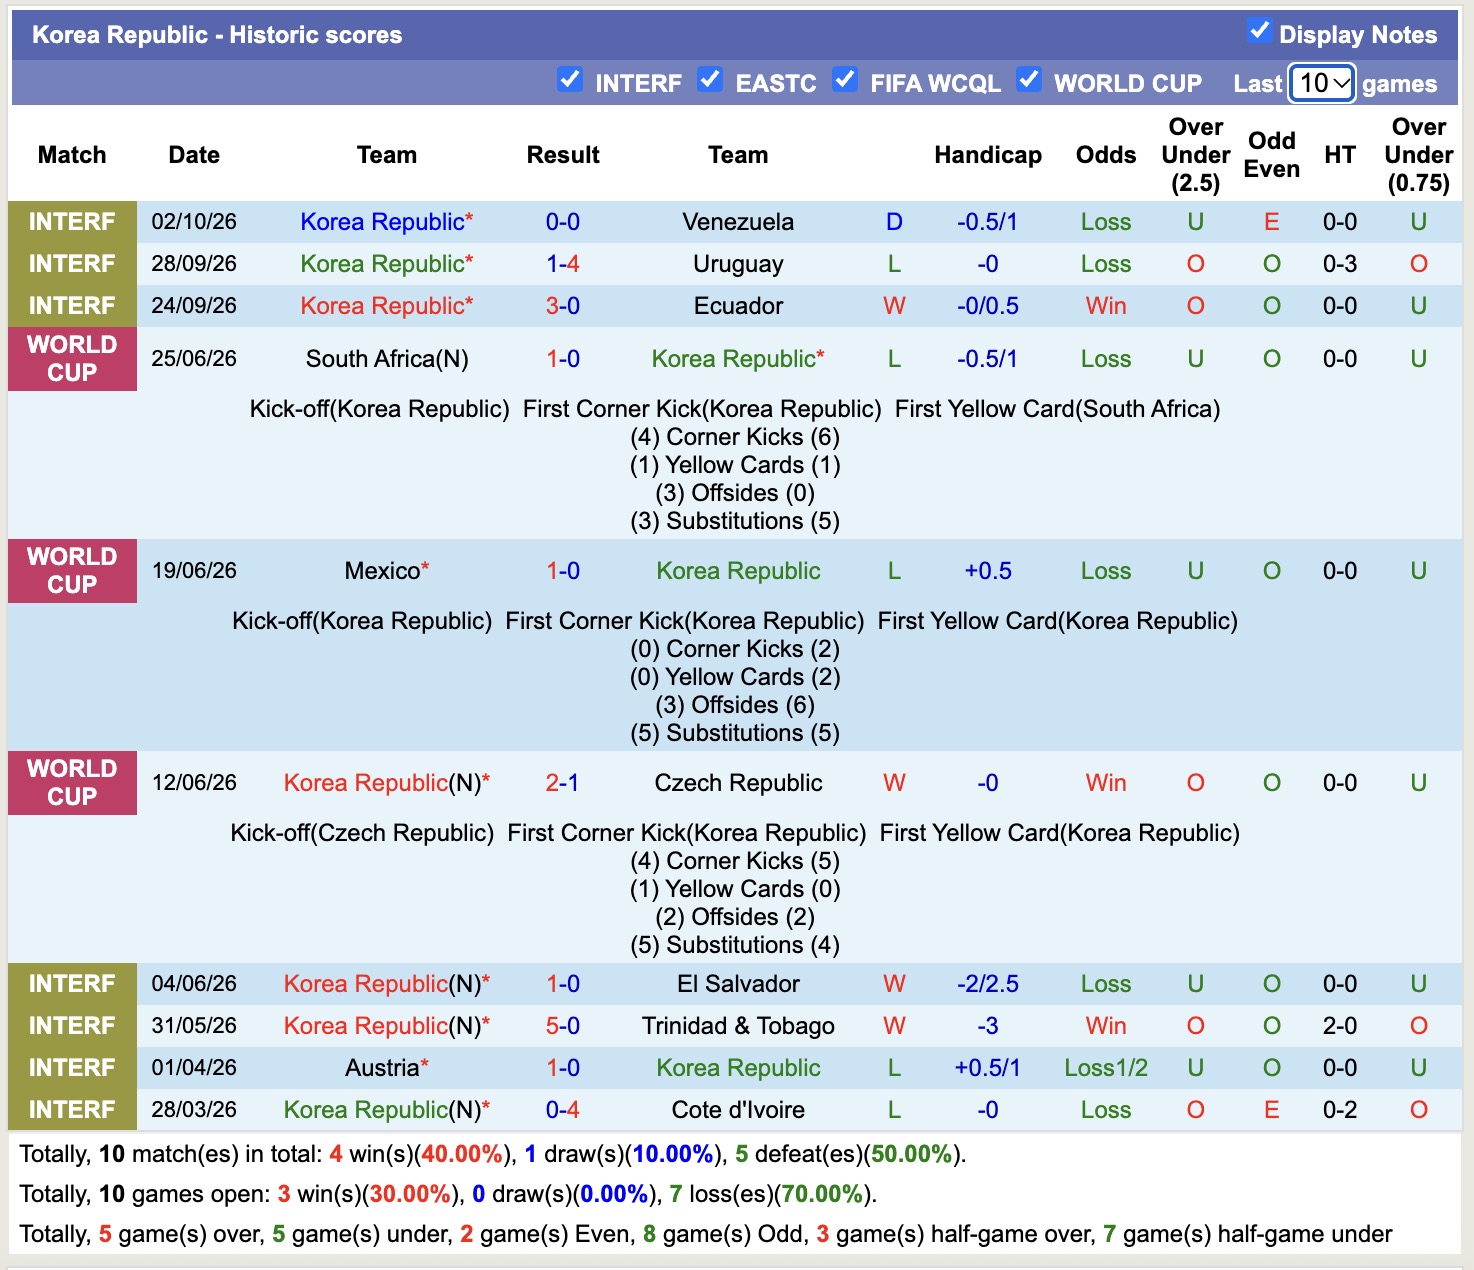Click the Handicap column header

tap(988, 155)
